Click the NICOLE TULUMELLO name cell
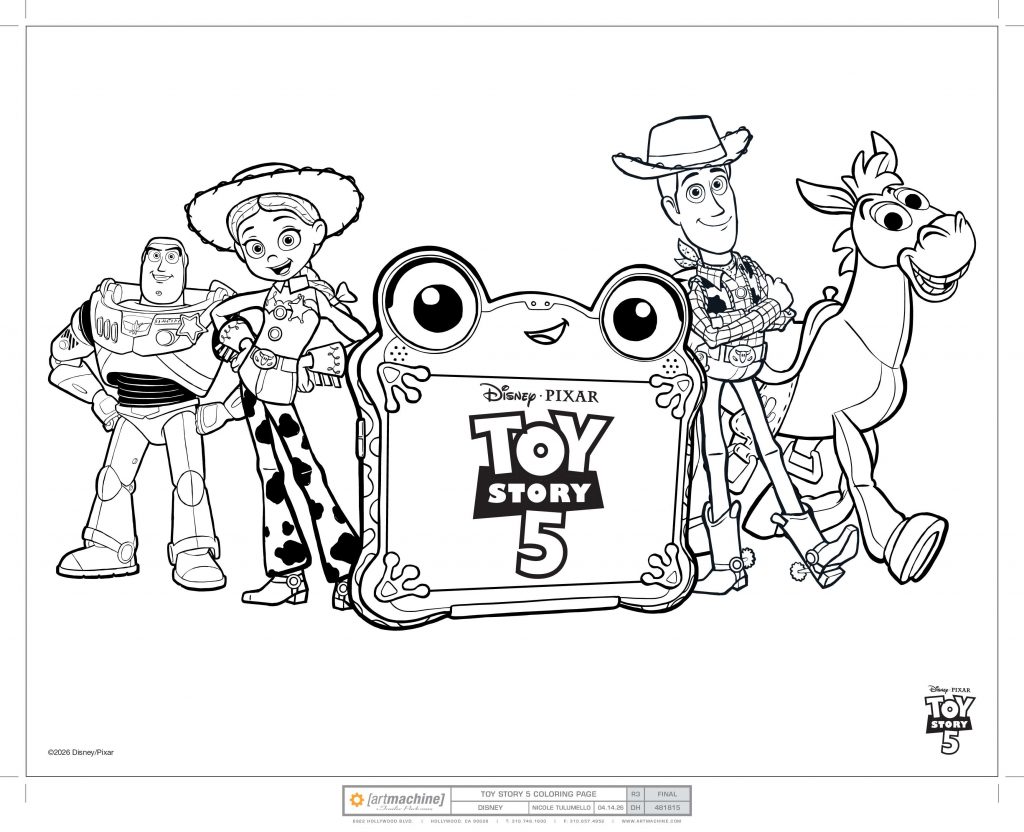 [561, 808]
